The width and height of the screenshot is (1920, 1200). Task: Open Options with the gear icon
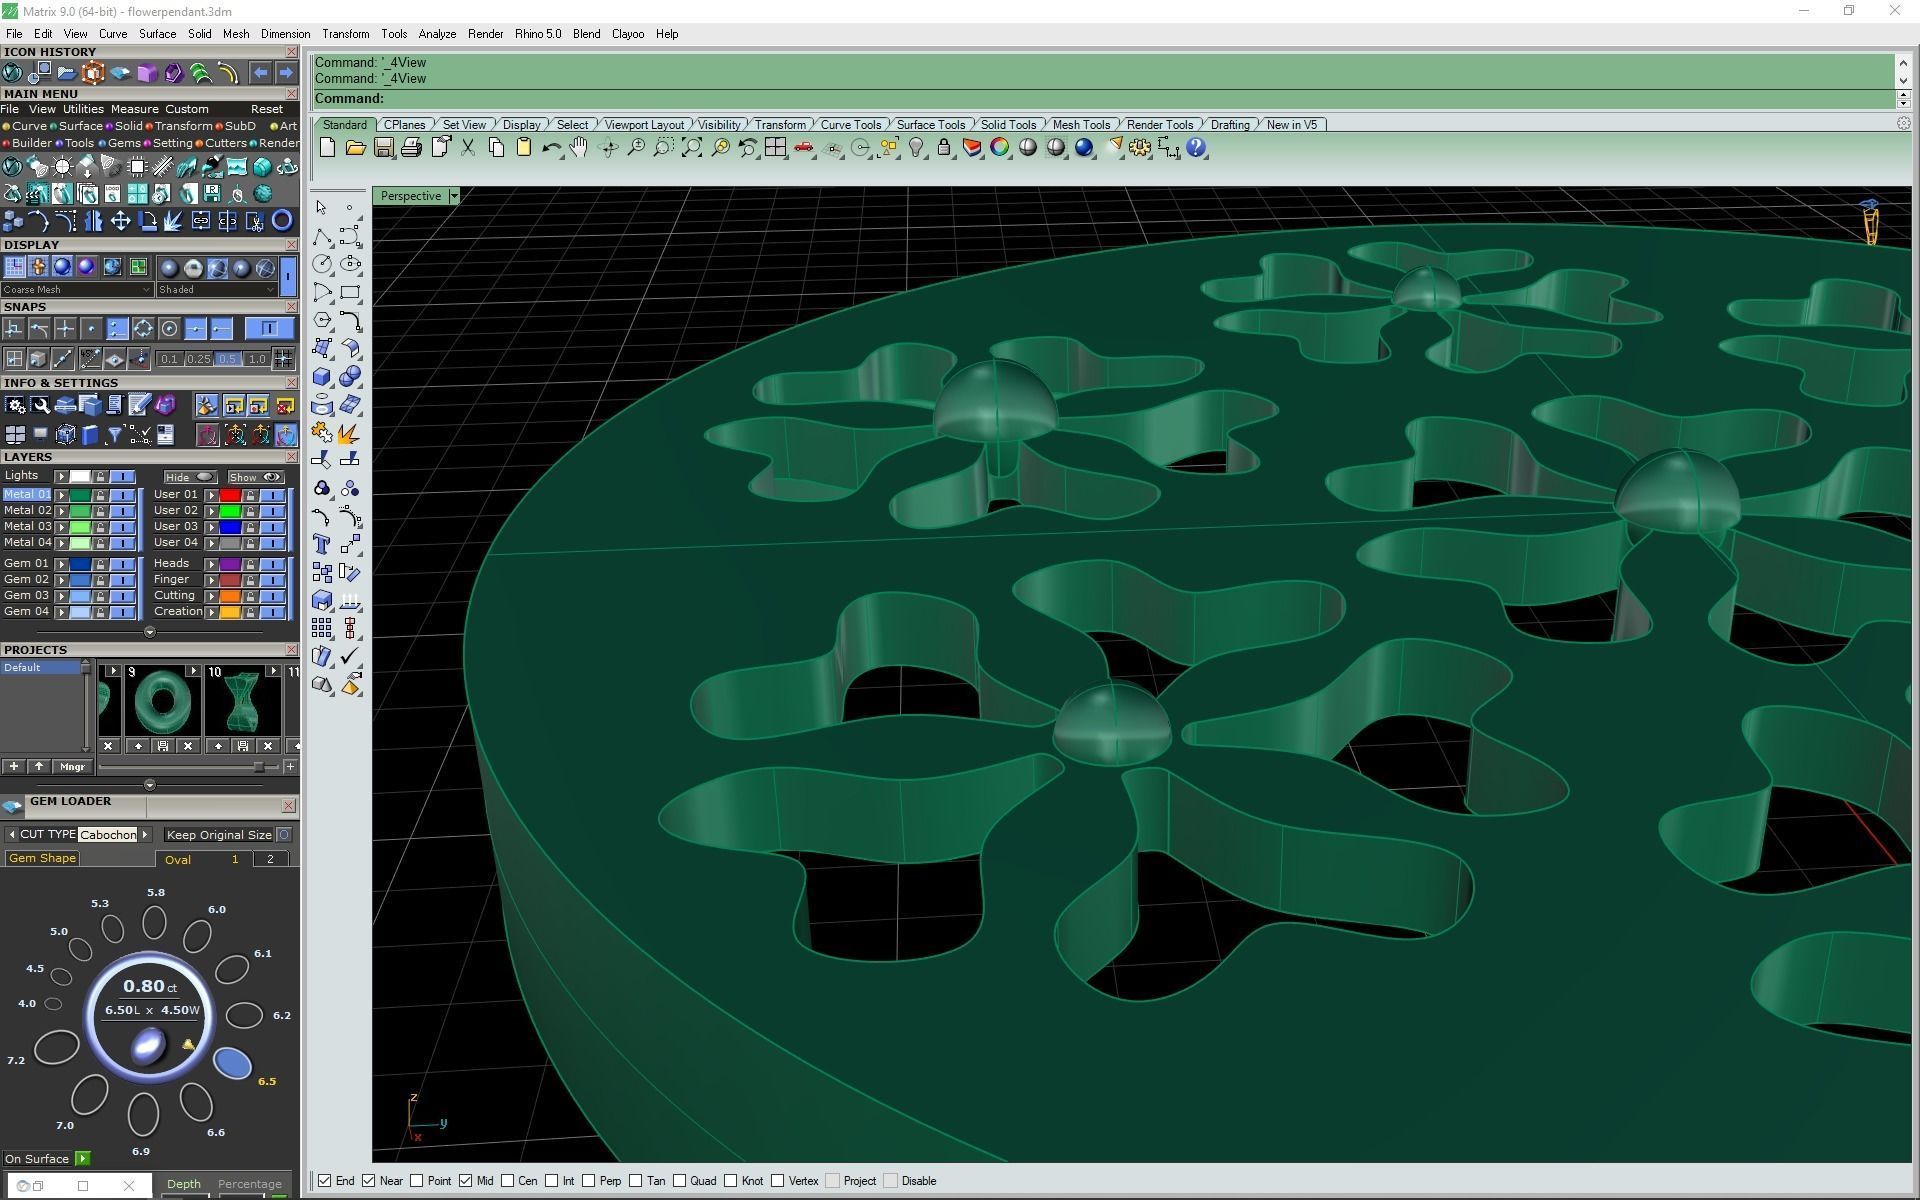tap(1140, 148)
